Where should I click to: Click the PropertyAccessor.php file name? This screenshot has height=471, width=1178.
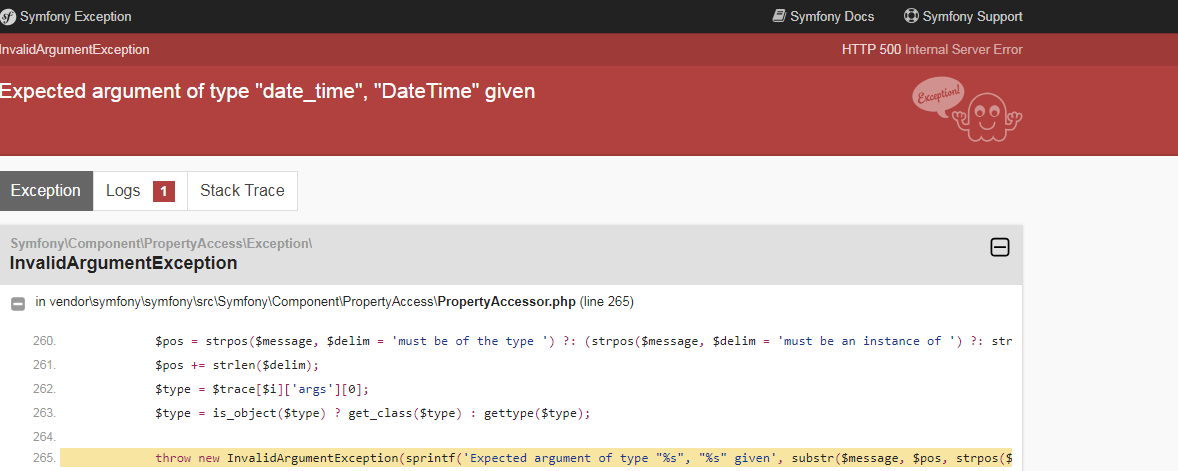506,302
